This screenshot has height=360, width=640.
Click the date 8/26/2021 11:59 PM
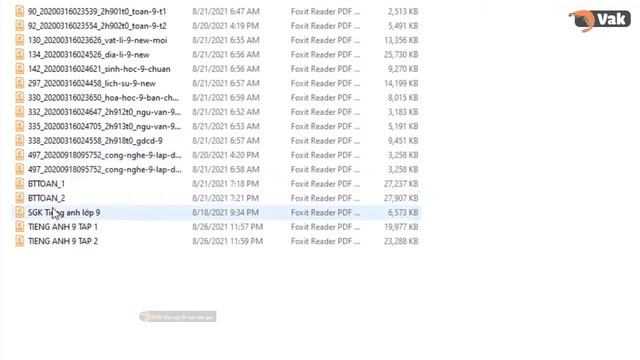227,241
